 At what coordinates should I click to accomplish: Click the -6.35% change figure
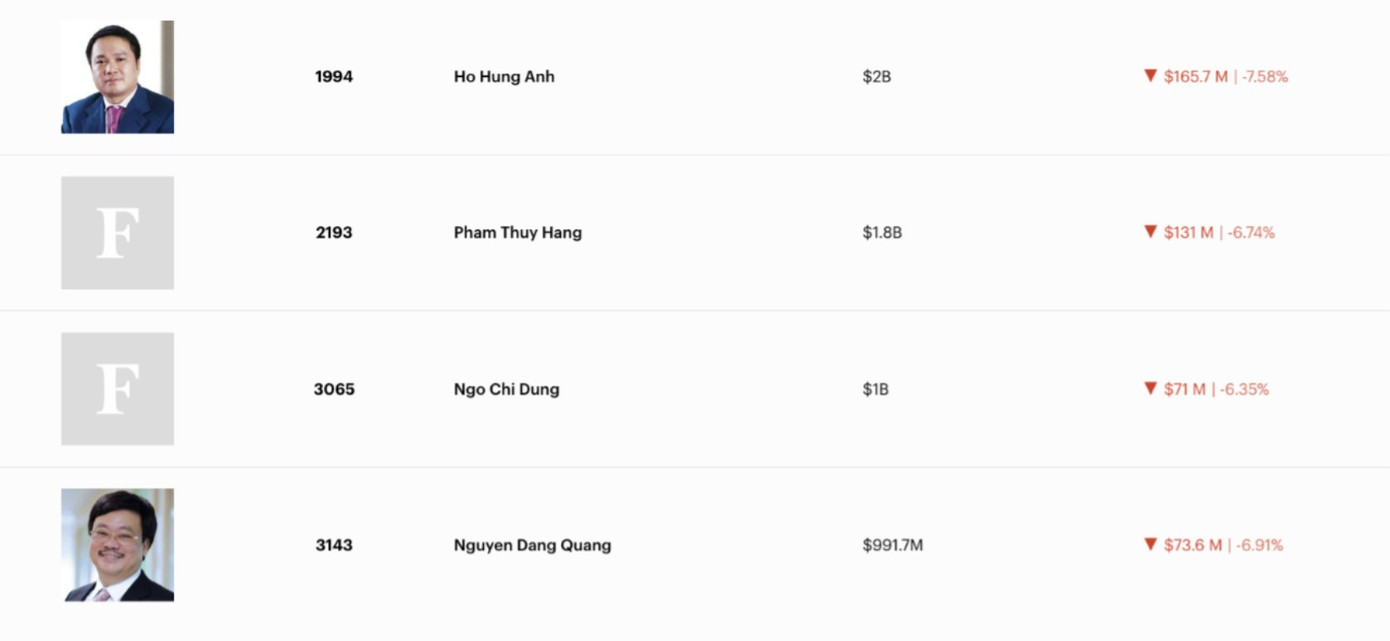pyautogui.click(x=1244, y=389)
